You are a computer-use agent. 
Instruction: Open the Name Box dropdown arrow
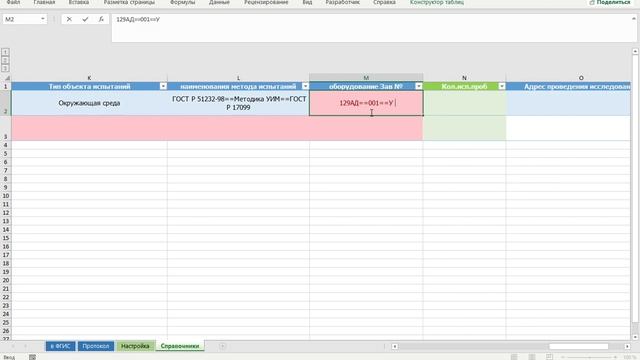coord(42,19)
